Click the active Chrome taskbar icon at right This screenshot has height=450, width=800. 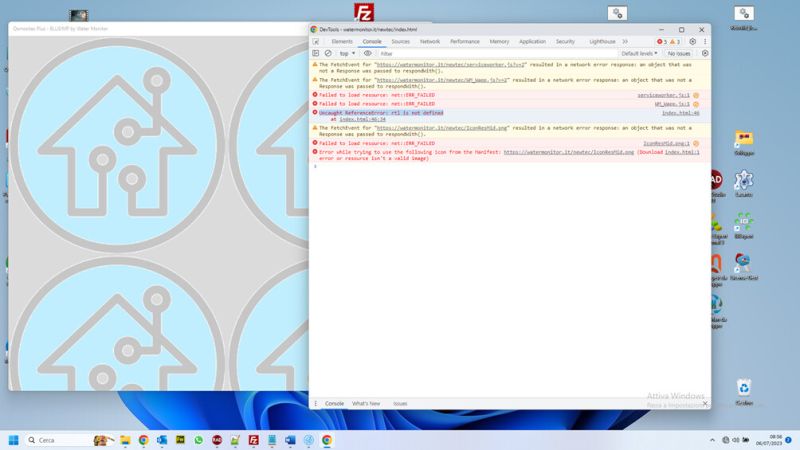point(327,440)
